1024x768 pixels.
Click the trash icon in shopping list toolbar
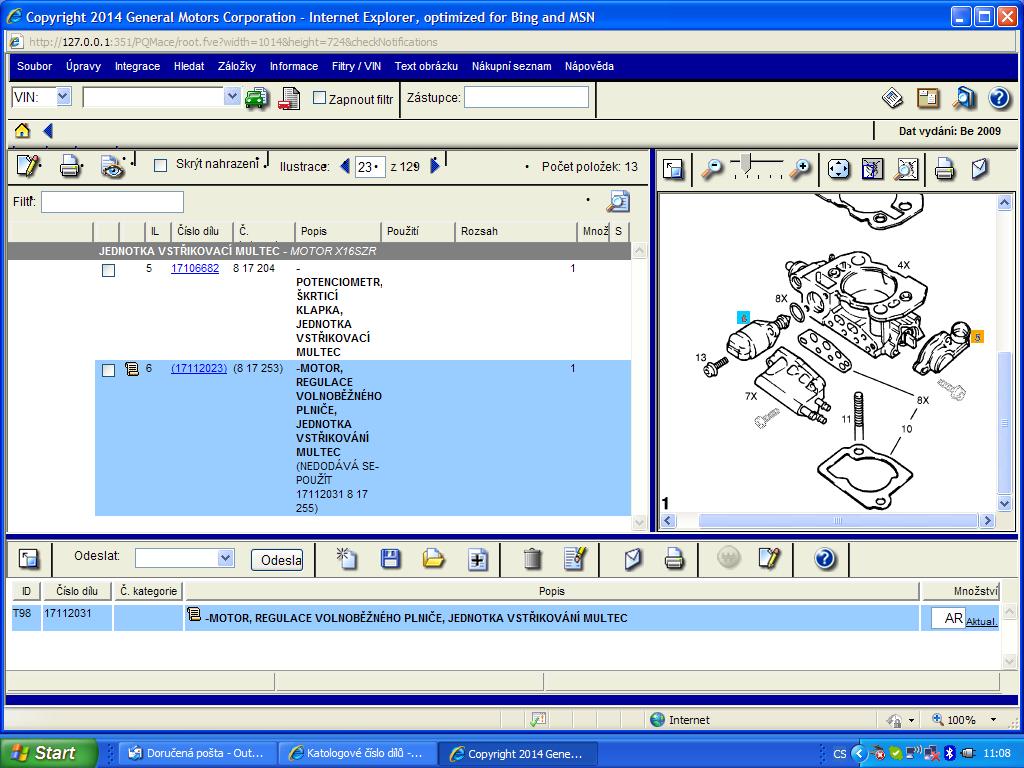point(532,559)
